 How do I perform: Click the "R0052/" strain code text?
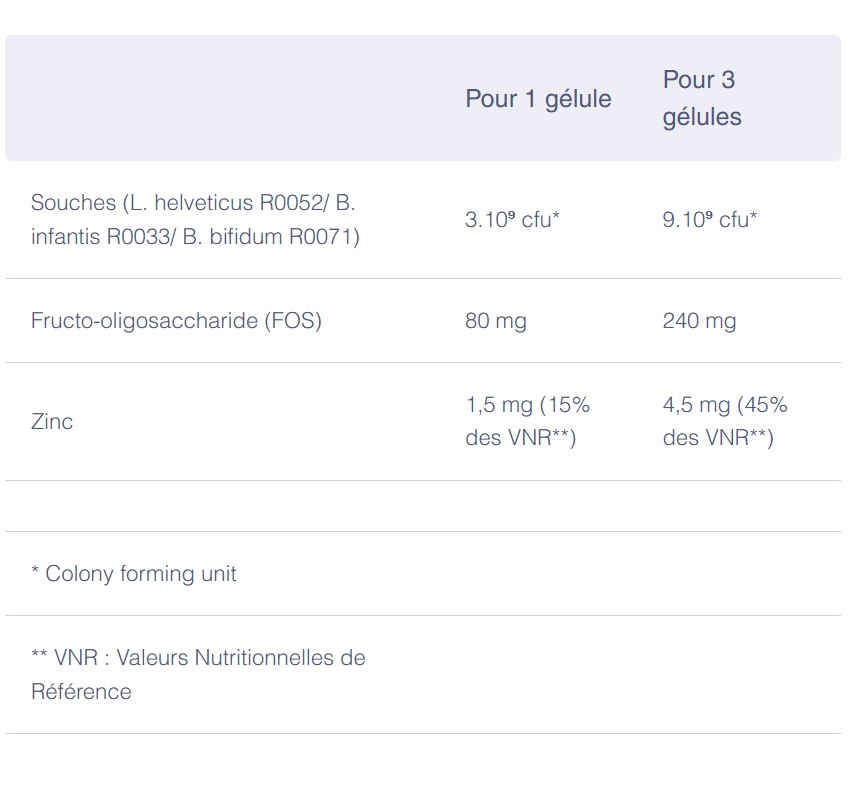click(x=294, y=203)
